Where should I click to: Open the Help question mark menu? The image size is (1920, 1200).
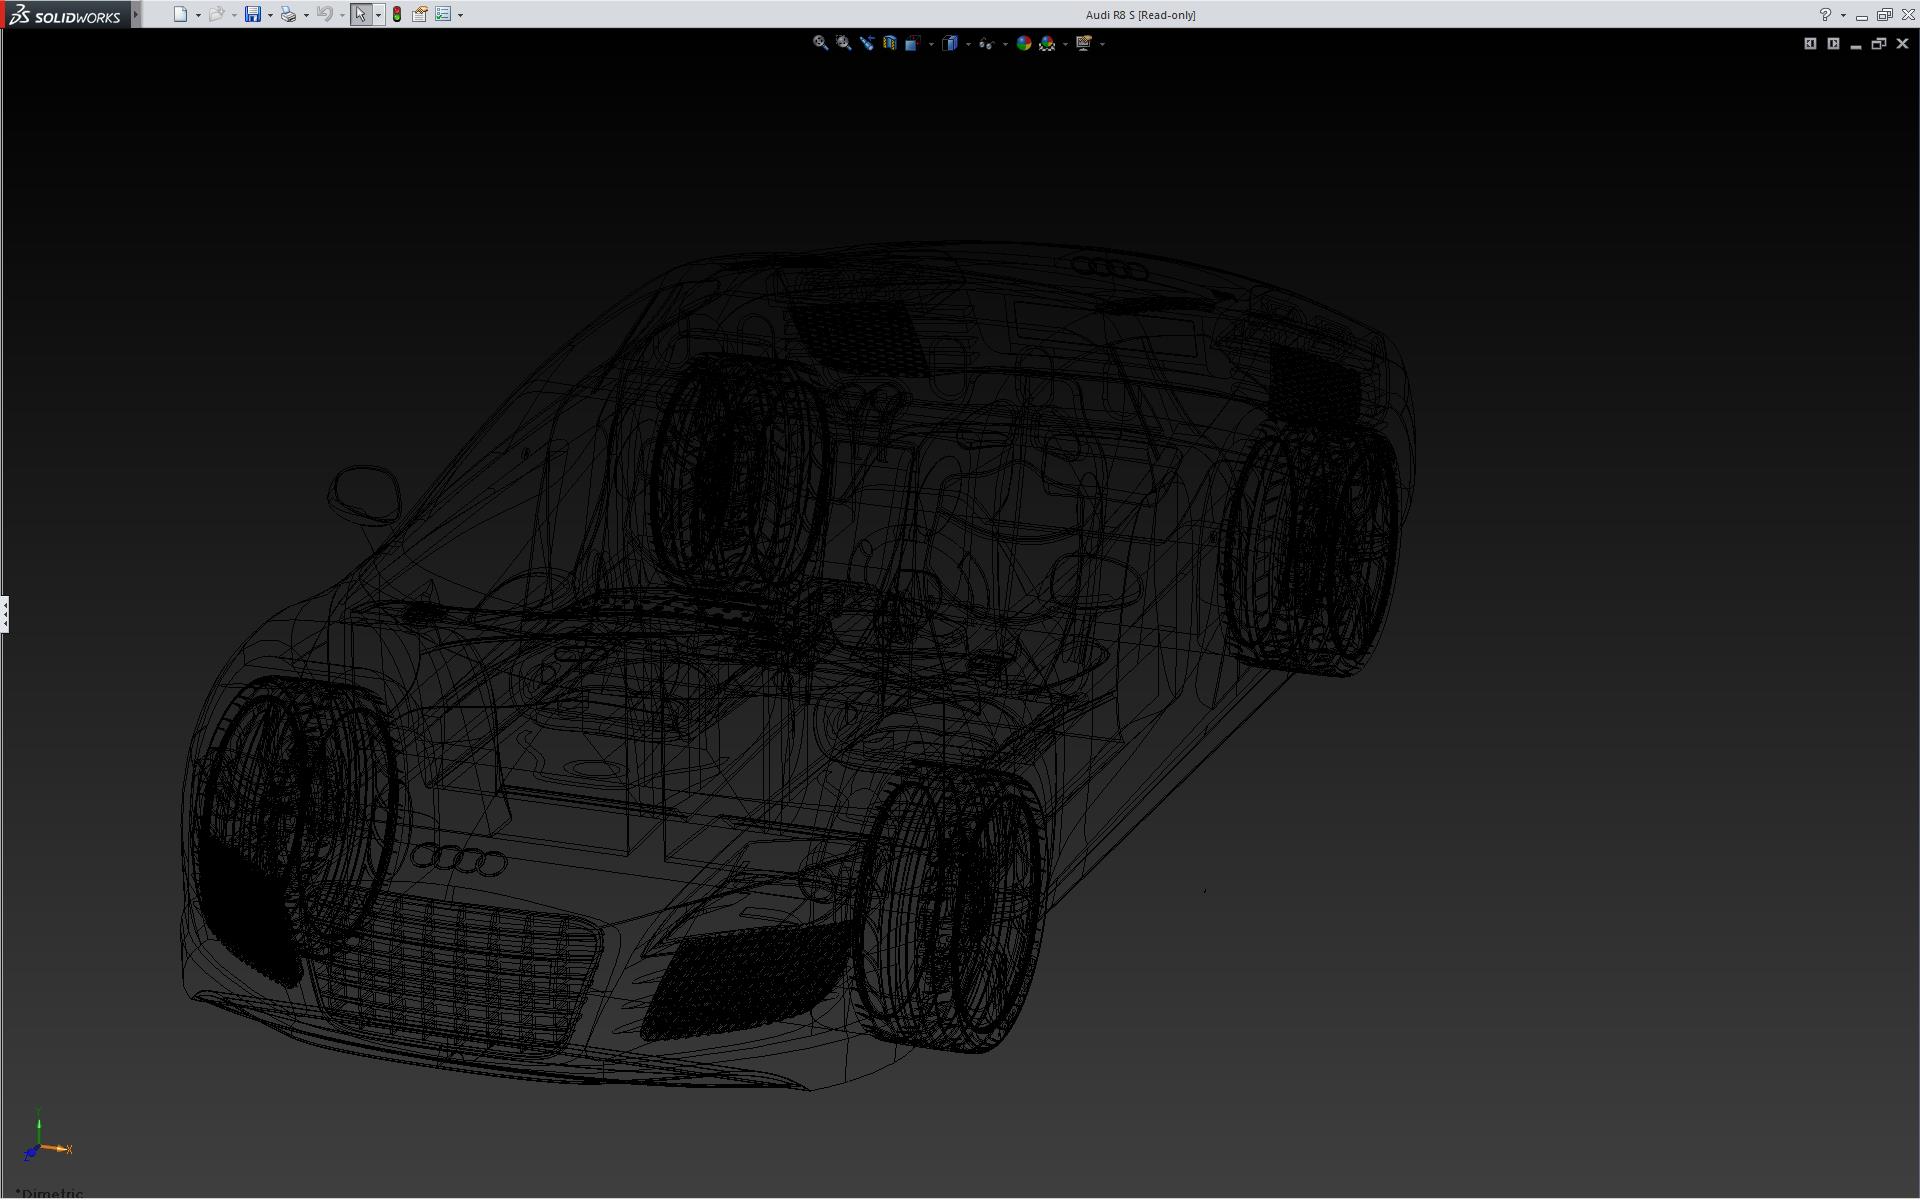(1825, 15)
